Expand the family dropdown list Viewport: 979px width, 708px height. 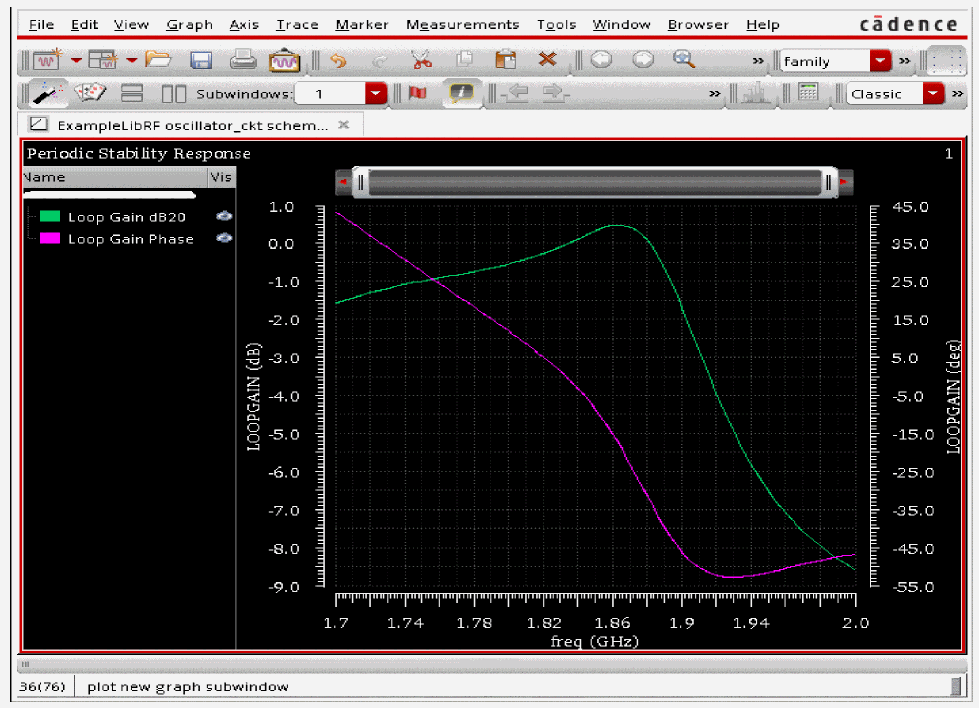tap(880, 61)
